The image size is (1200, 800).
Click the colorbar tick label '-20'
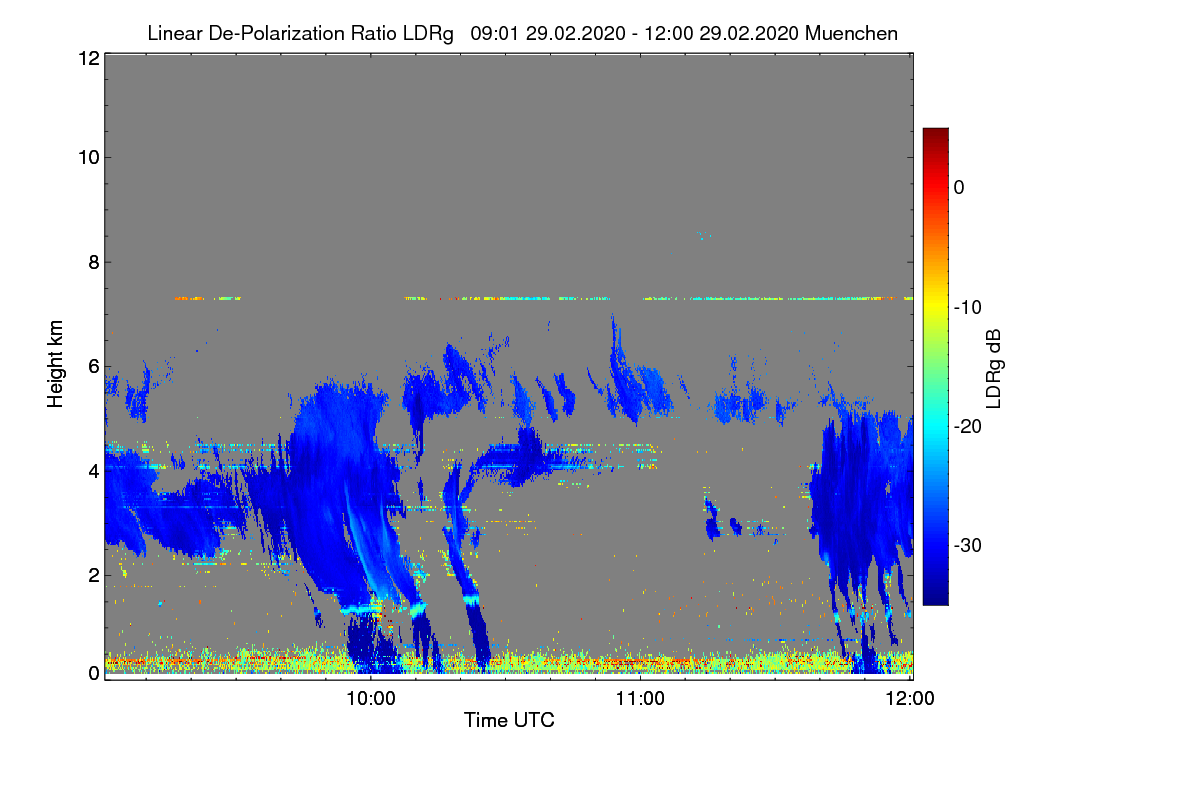[967, 426]
